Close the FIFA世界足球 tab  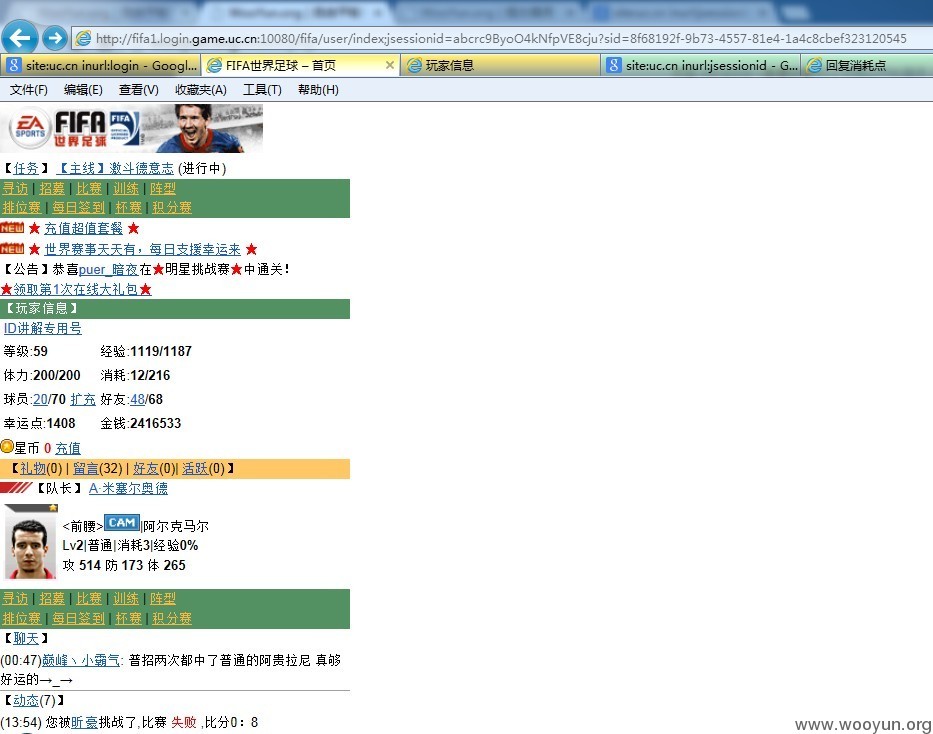click(x=390, y=65)
